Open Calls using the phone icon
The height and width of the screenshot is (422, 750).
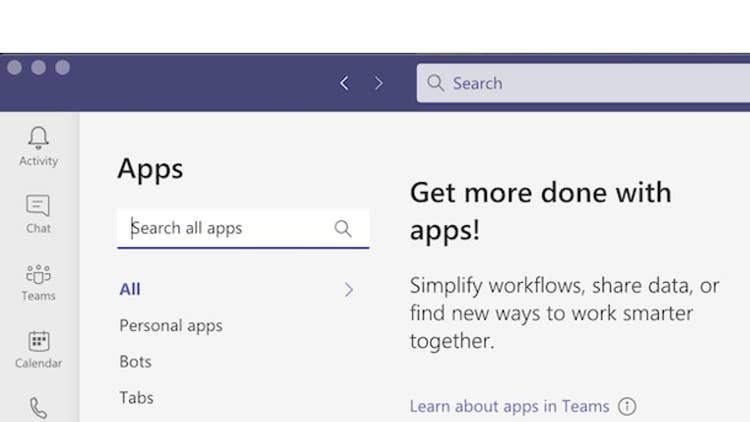tap(38, 407)
